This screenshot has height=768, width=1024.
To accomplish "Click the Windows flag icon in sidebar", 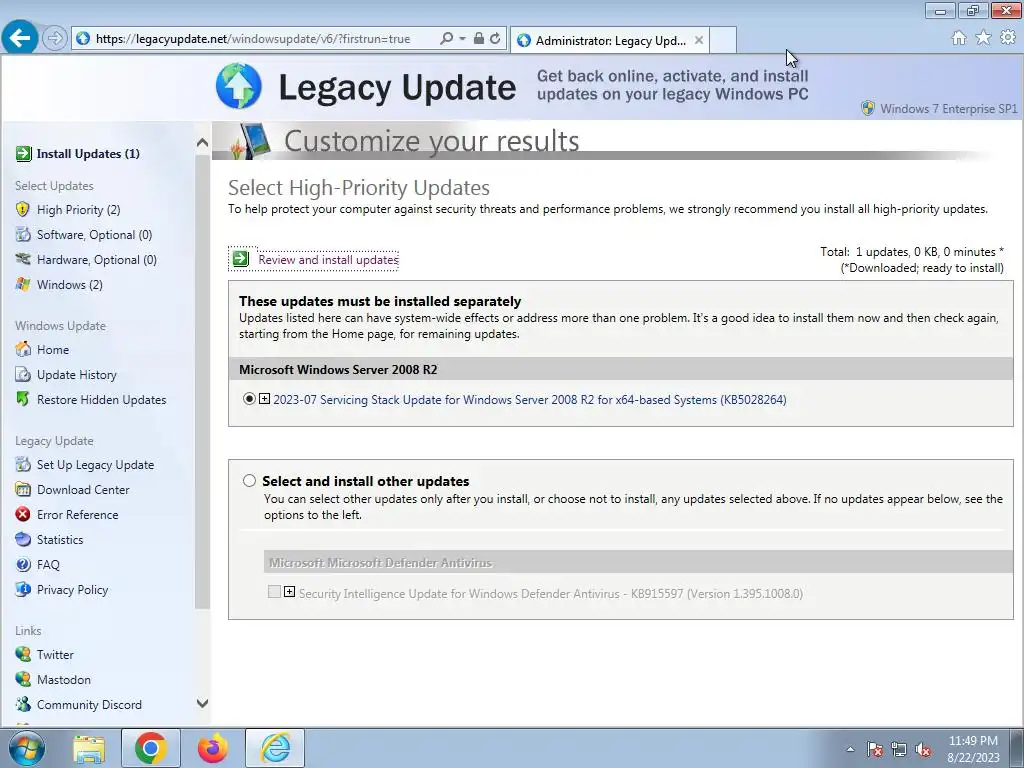I will point(23,285).
